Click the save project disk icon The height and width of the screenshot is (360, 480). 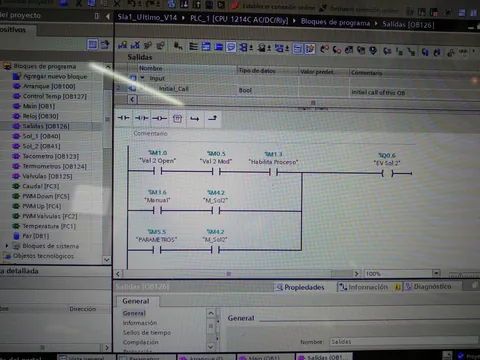tap(64, 3)
